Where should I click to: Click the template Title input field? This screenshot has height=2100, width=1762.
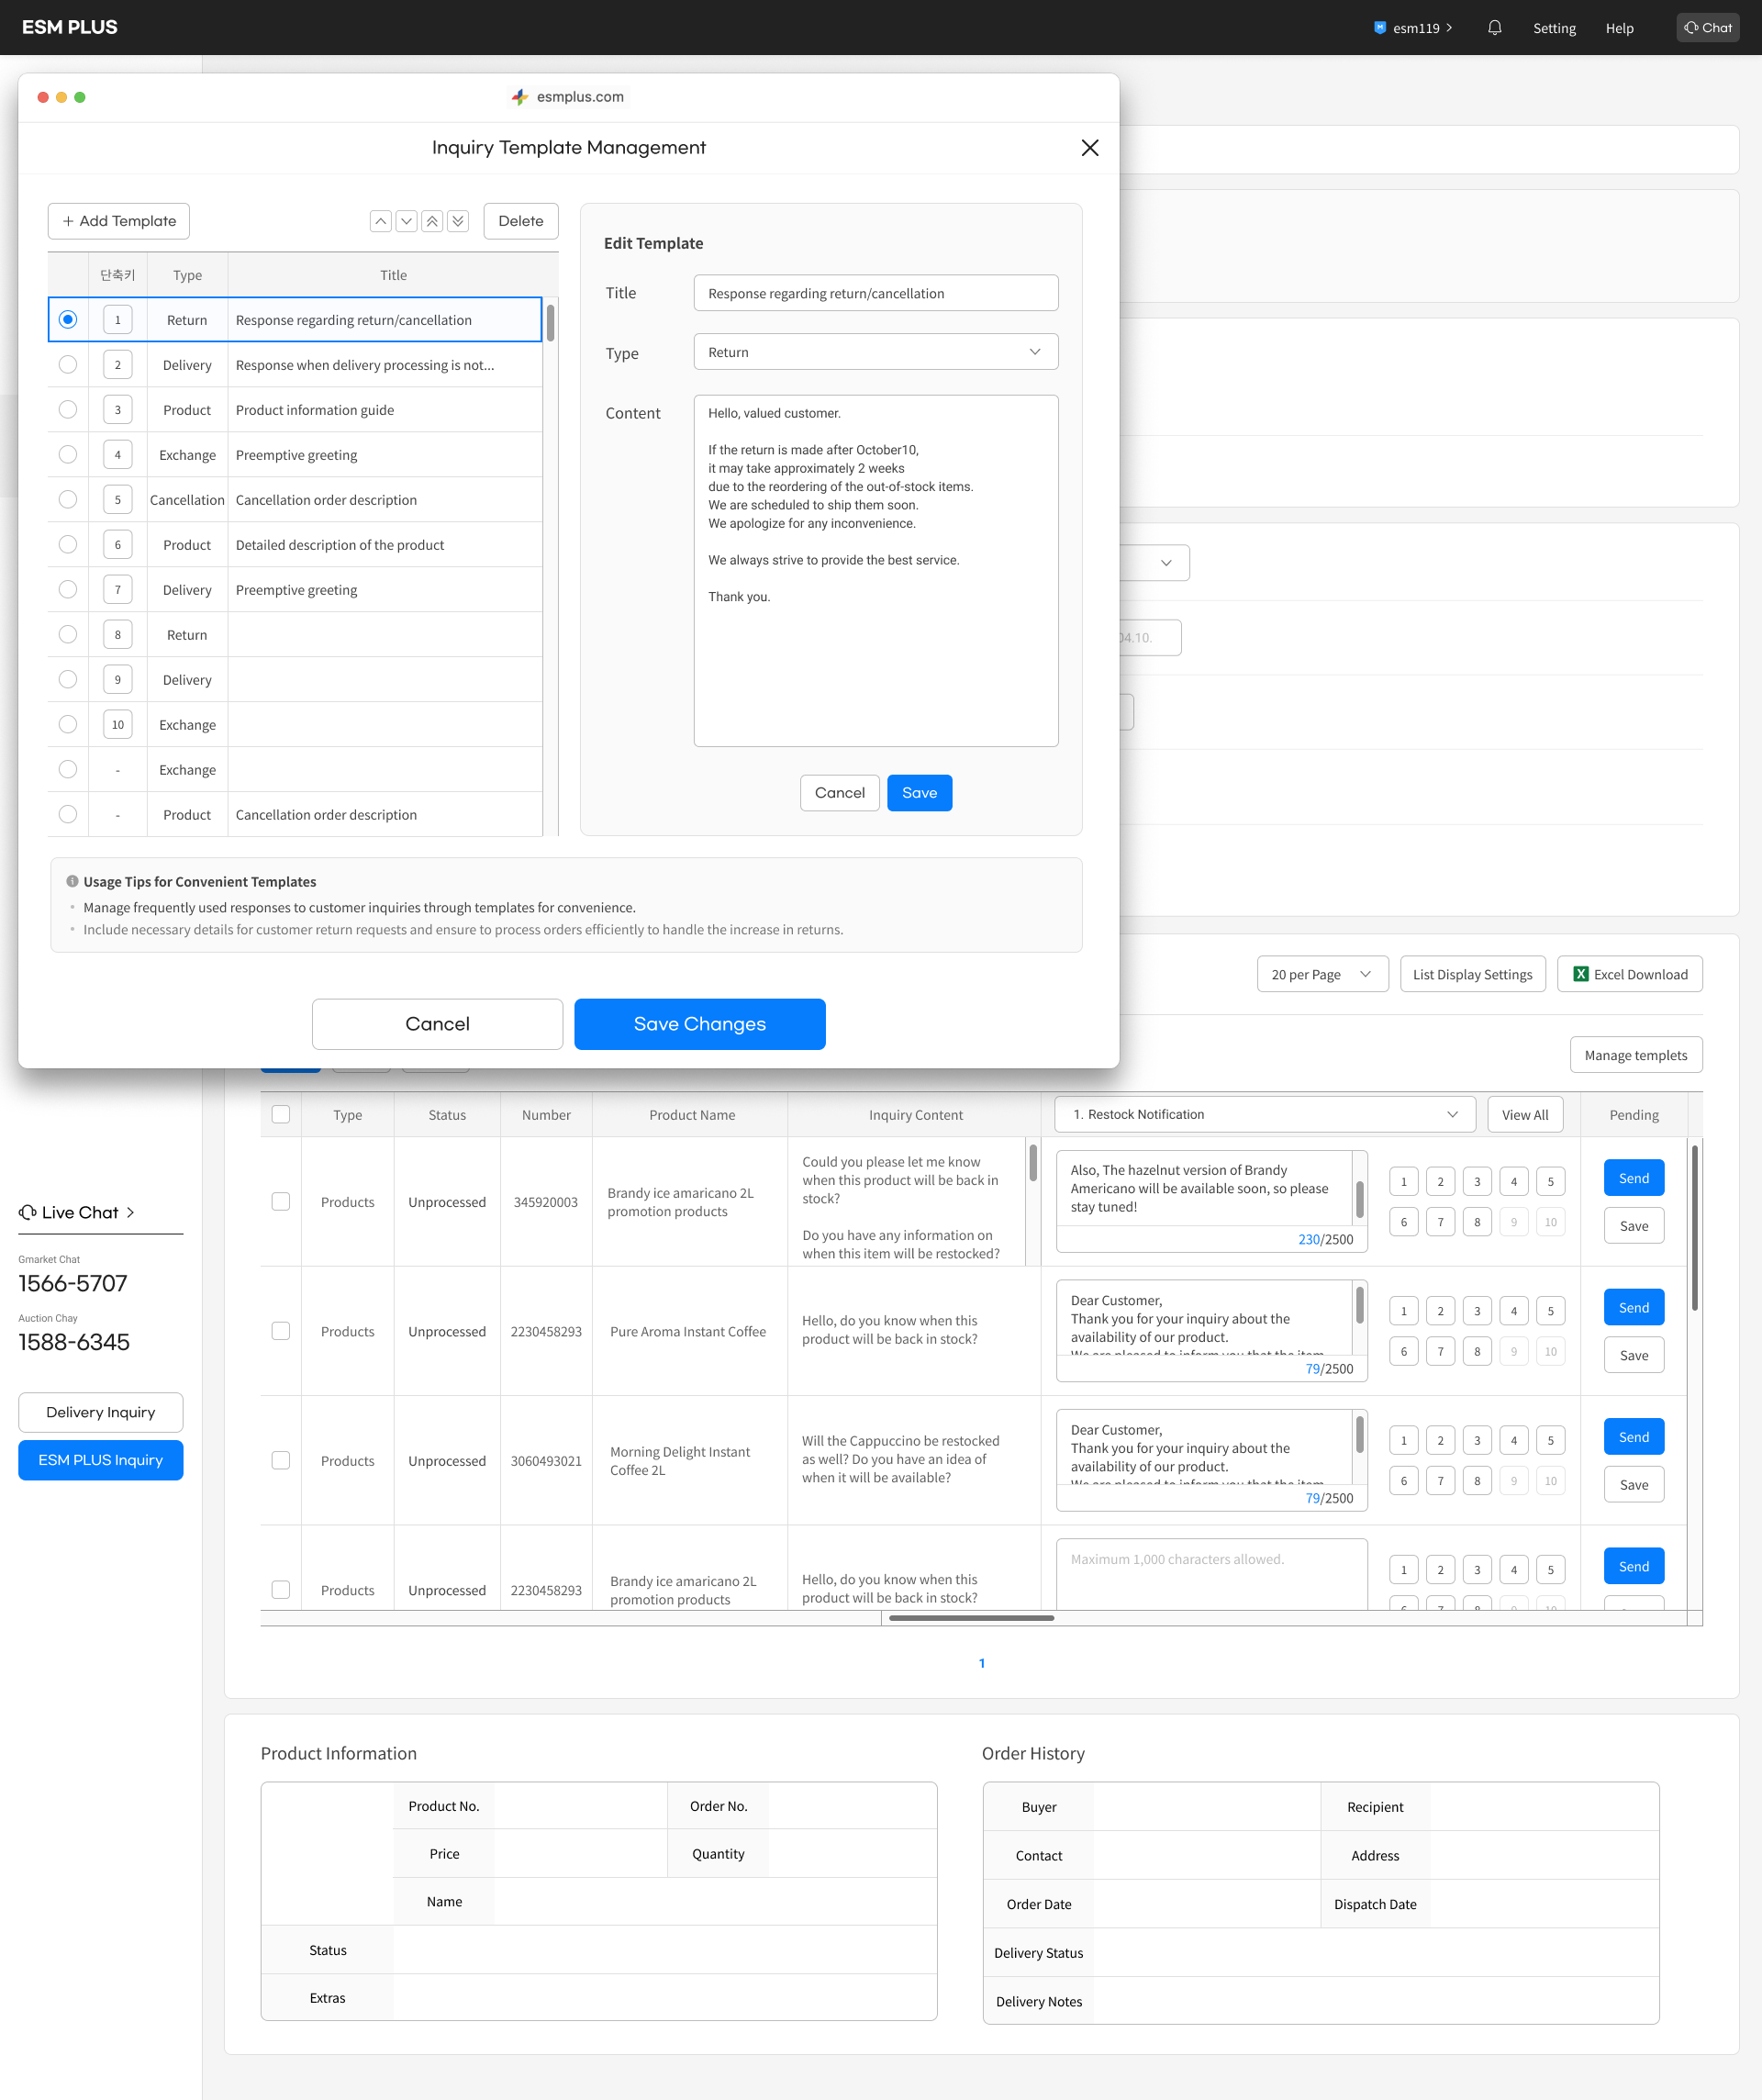[x=875, y=293]
